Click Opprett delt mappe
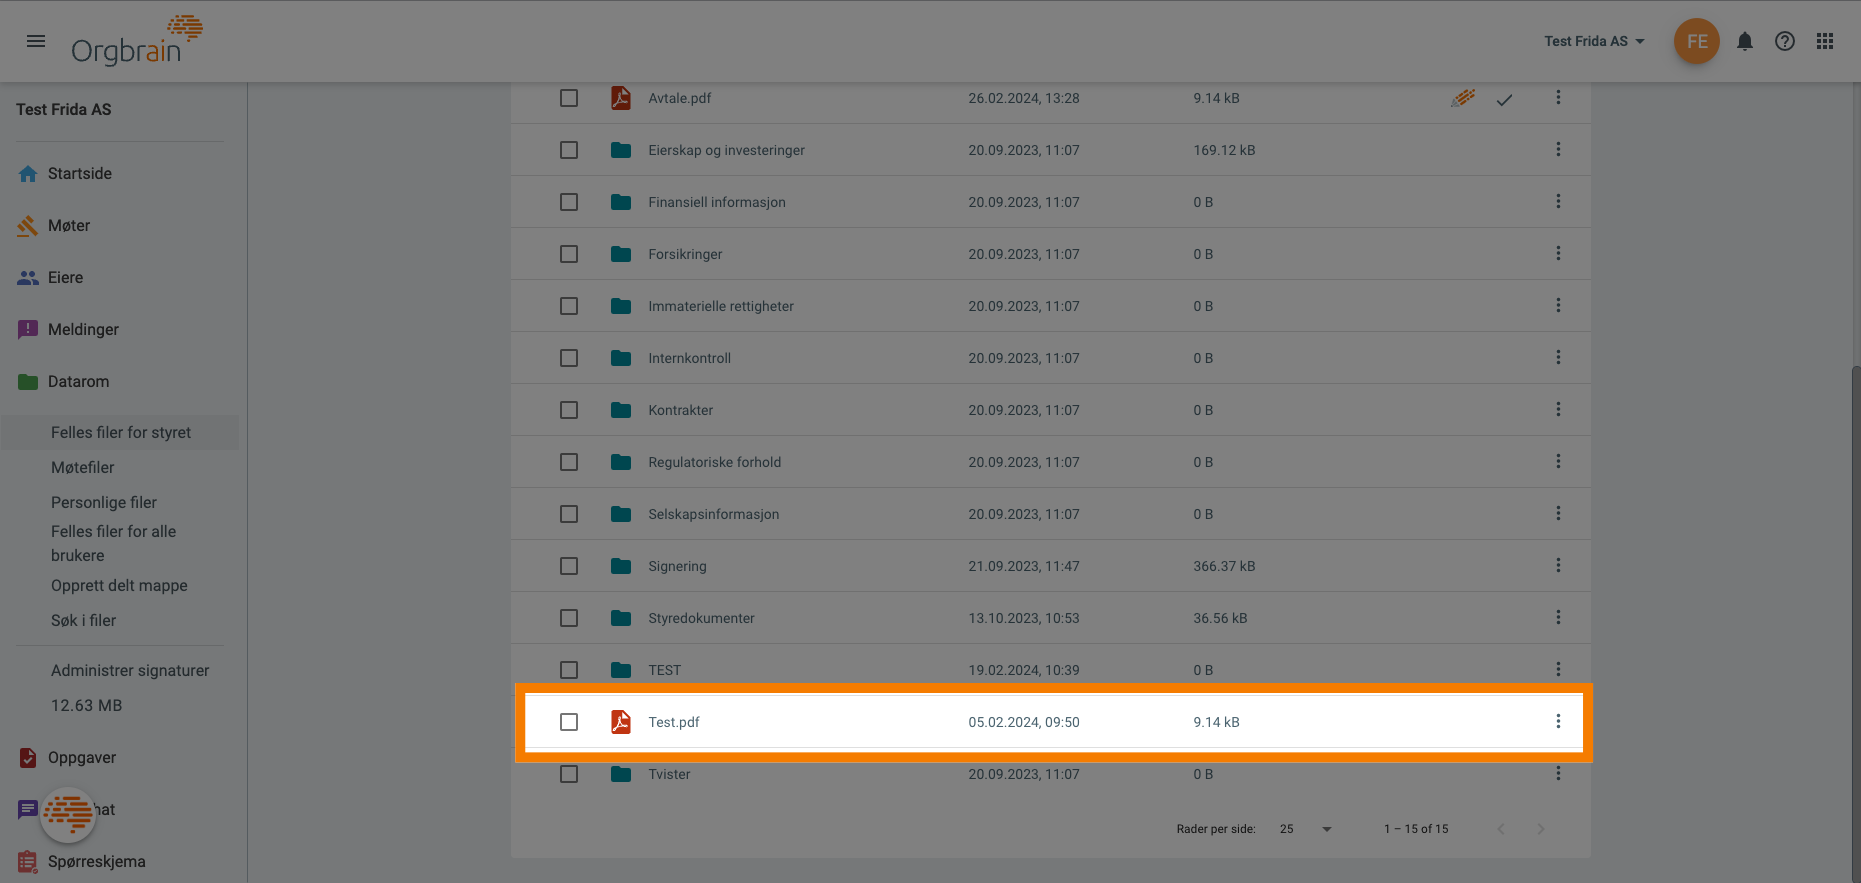Viewport: 1861px width, 883px height. click(x=119, y=585)
